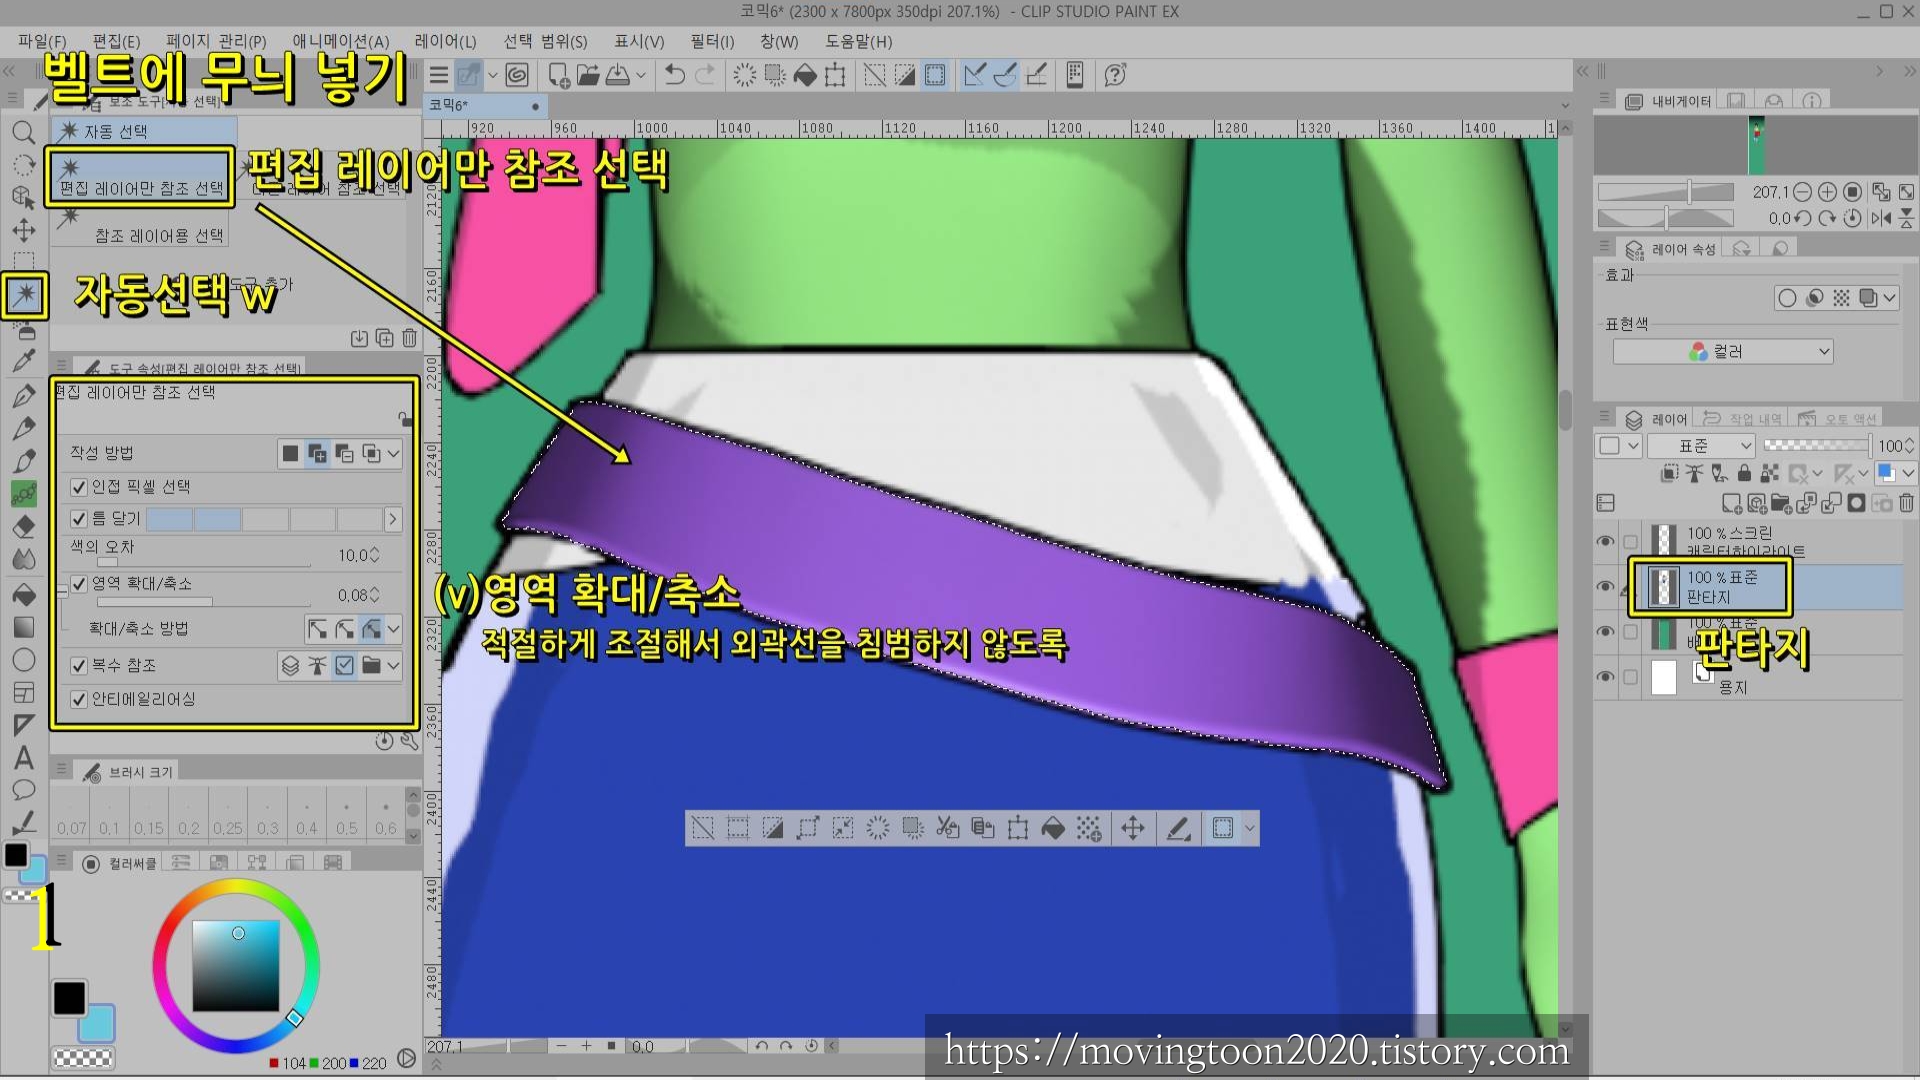The height and width of the screenshot is (1080, 1920).
Task: Select the Text tool
Action: tap(24, 758)
